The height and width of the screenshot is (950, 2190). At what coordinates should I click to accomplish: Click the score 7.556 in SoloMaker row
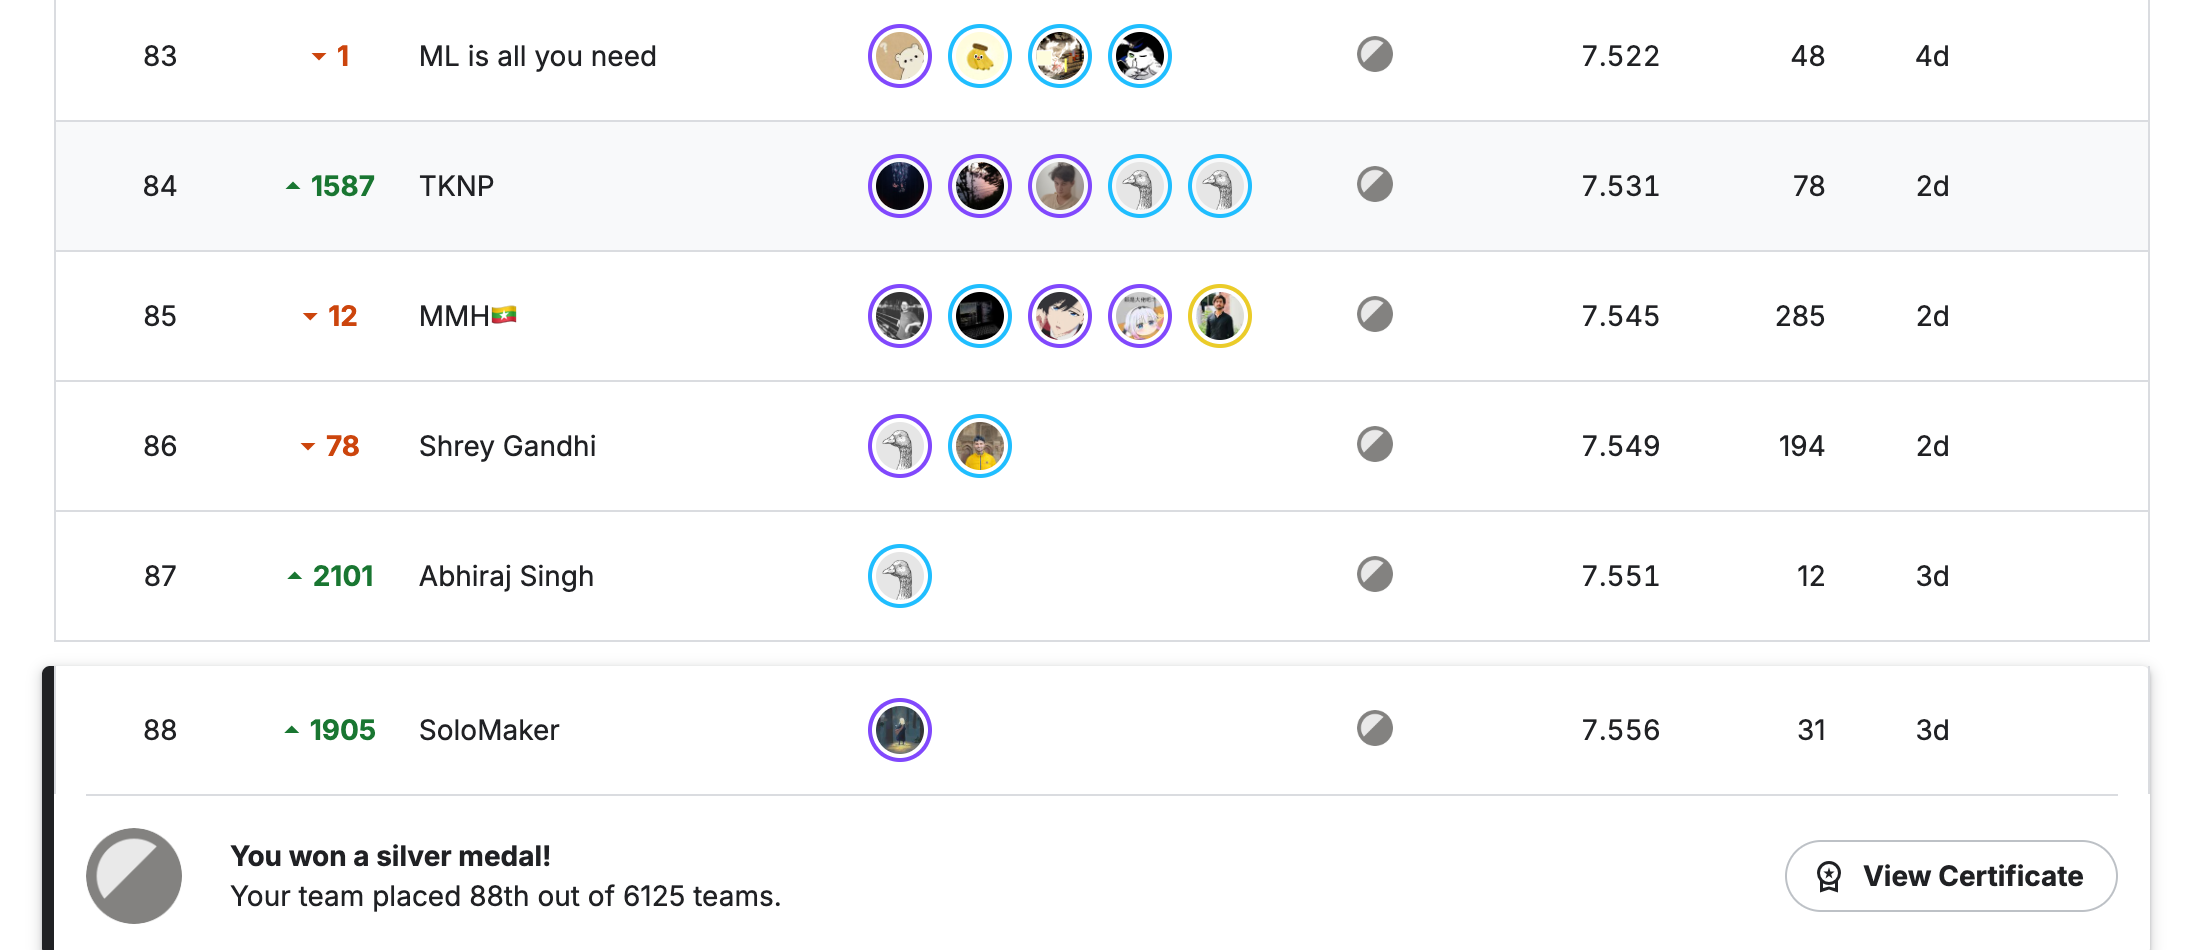point(1620,730)
